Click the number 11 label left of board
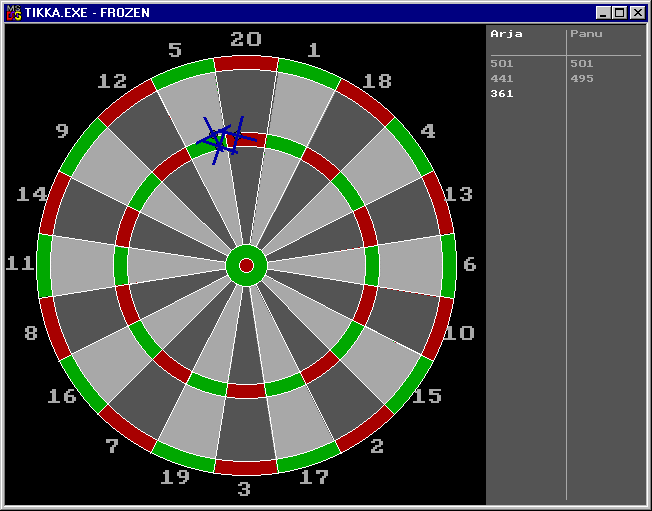Screen dimensions: 652x511 20,264
